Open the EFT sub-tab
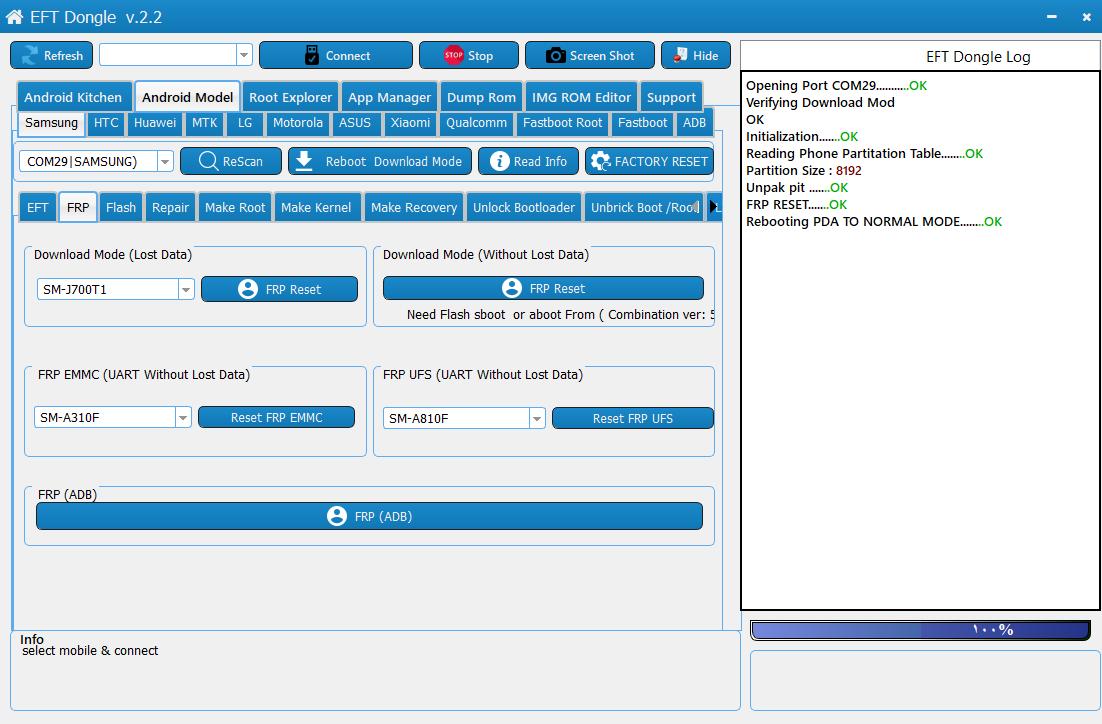The width and height of the screenshot is (1102, 724). click(38, 207)
